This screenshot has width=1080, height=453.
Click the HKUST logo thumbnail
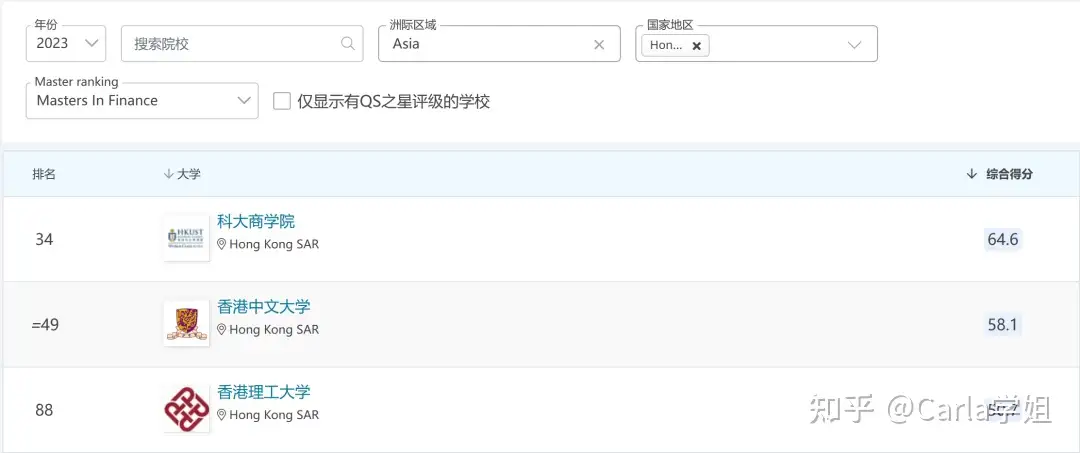(x=186, y=238)
